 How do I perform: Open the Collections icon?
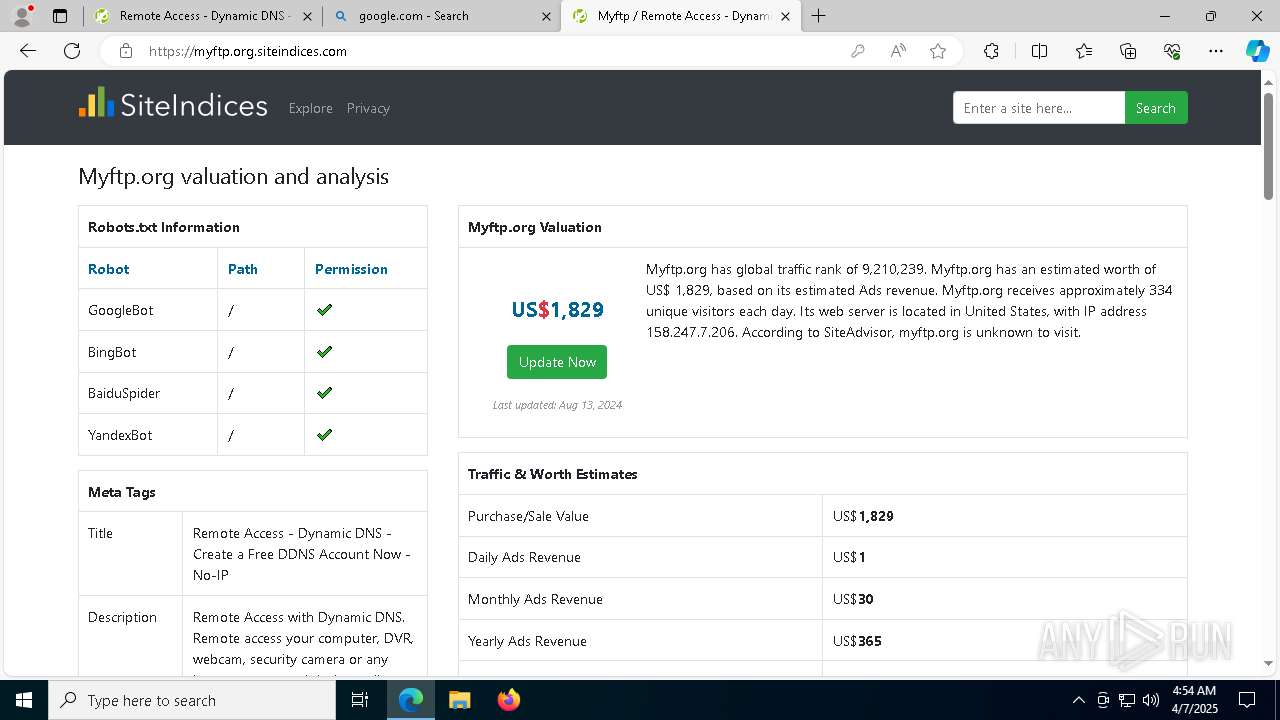click(1128, 51)
